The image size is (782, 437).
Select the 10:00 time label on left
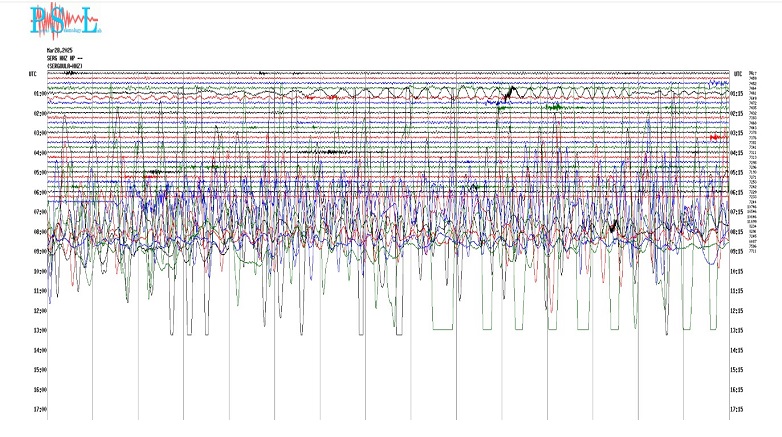point(40,271)
